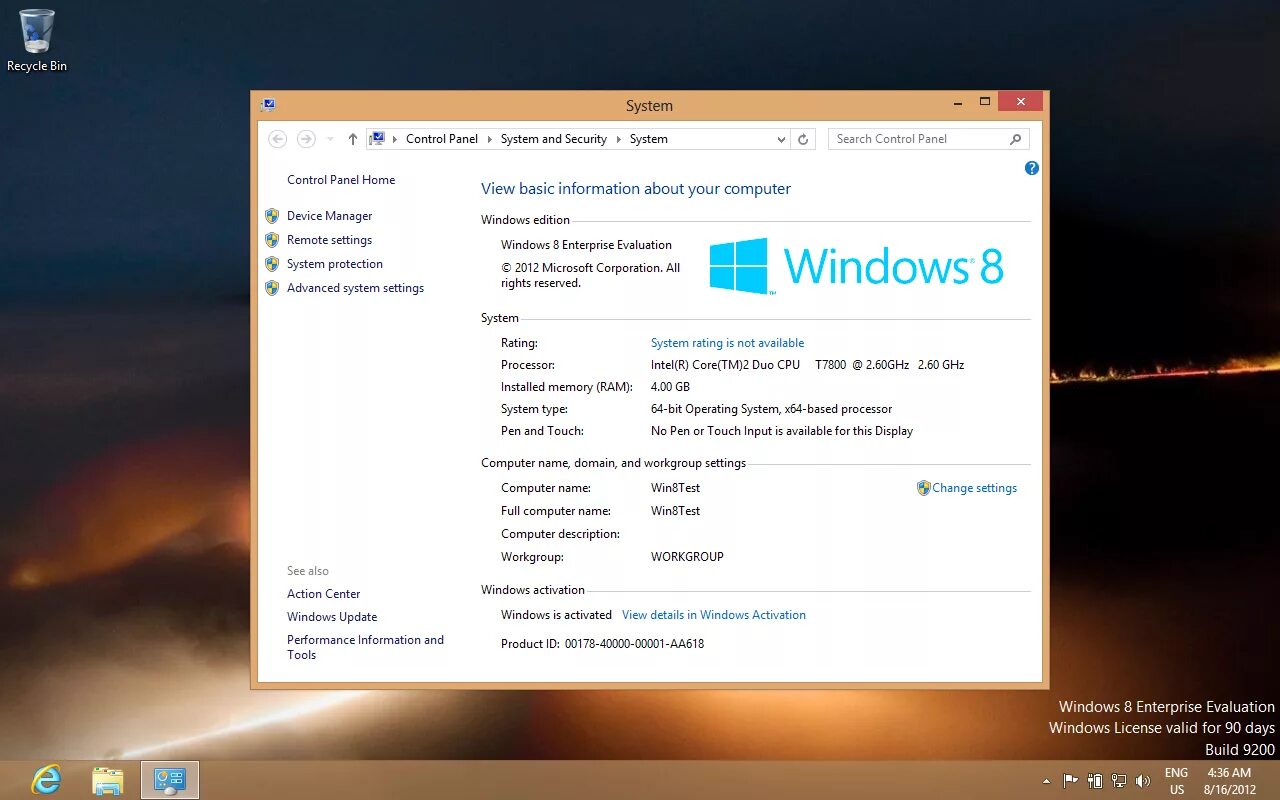Click the shield icon beside System protection
The width and height of the screenshot is (1280, 800).
[x=272, y=264]
